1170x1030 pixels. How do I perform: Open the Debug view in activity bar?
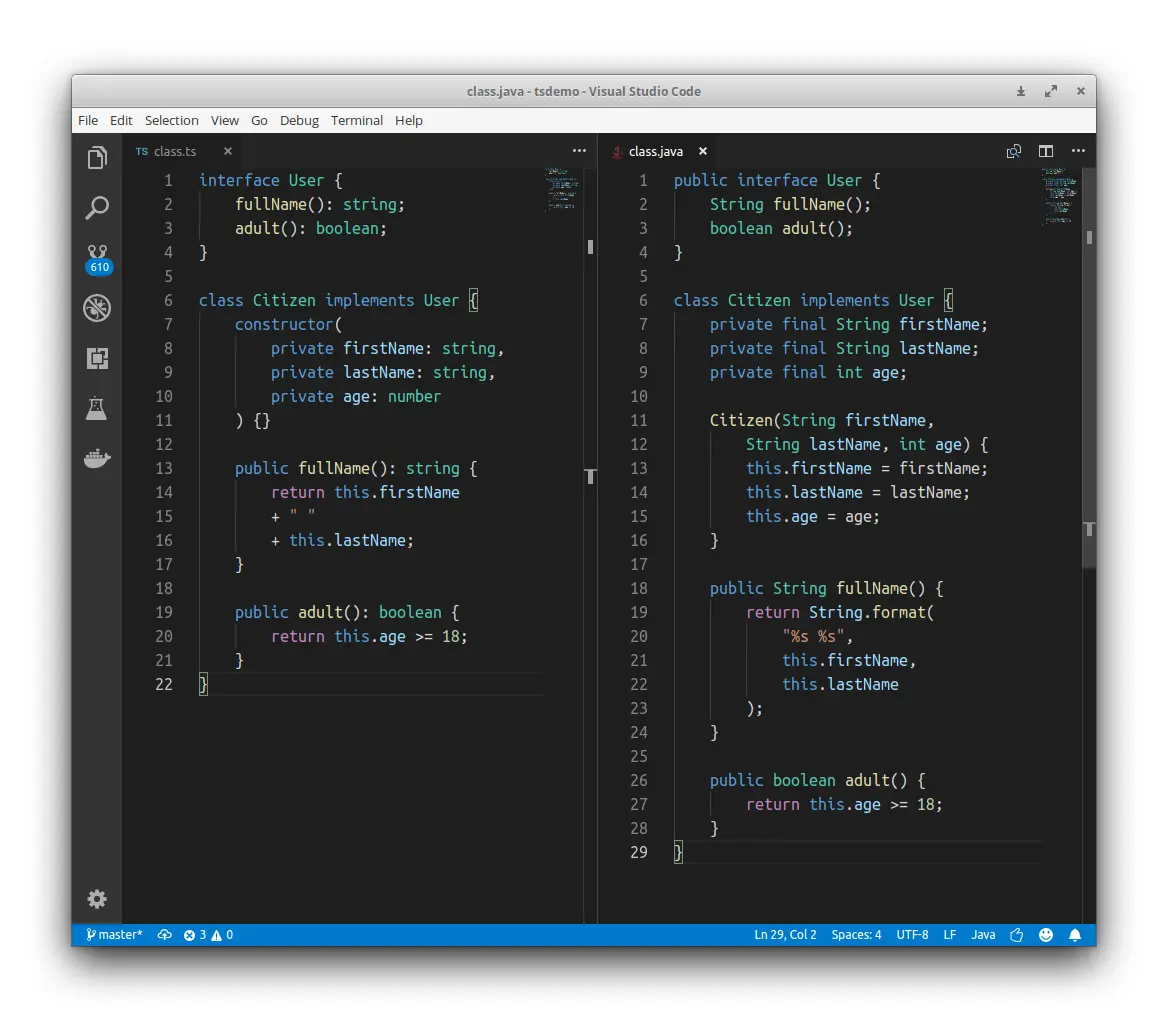tap(97, 308)
